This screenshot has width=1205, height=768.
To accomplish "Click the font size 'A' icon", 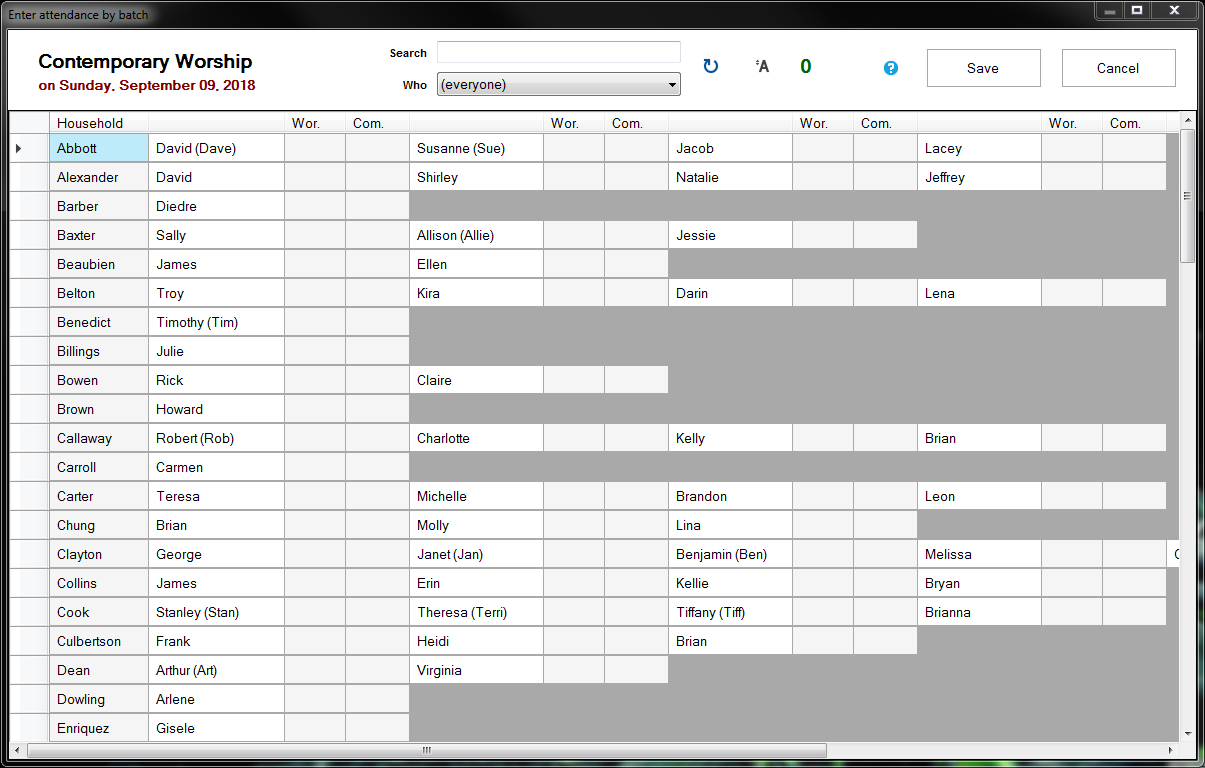I will pyautogui.click(x=762, y=67).
